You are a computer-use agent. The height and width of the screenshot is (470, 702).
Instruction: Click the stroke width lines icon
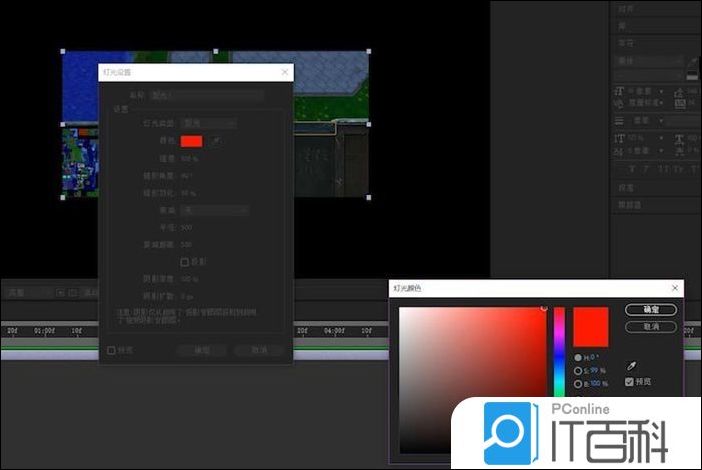coord(620,121)
